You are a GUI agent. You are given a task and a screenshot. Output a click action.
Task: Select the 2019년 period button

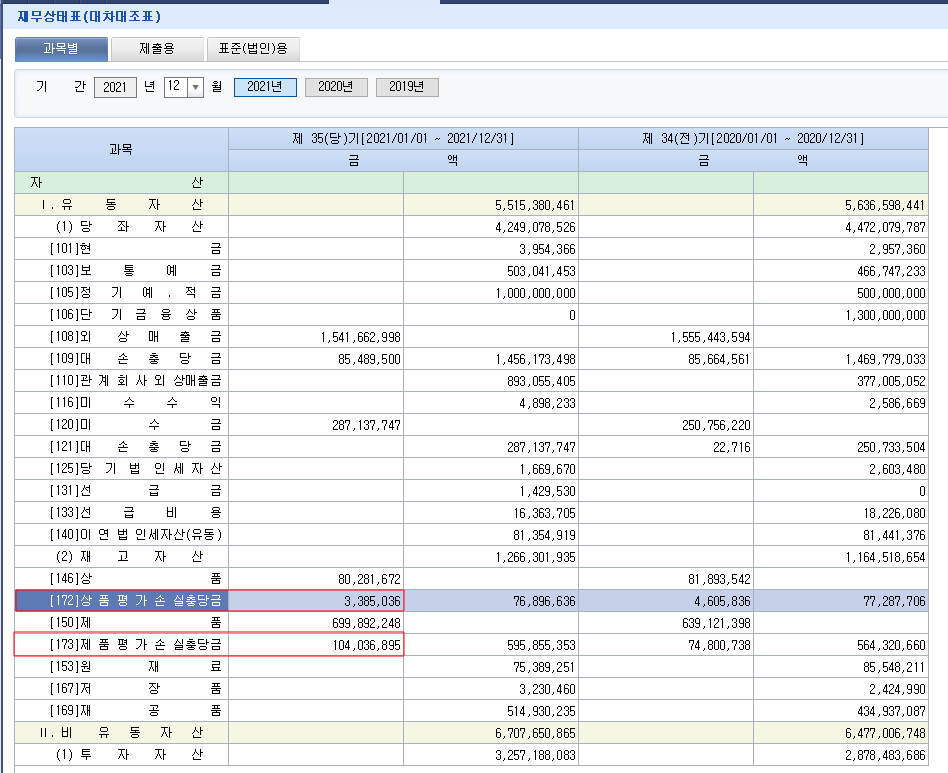[x=407, y=87]
